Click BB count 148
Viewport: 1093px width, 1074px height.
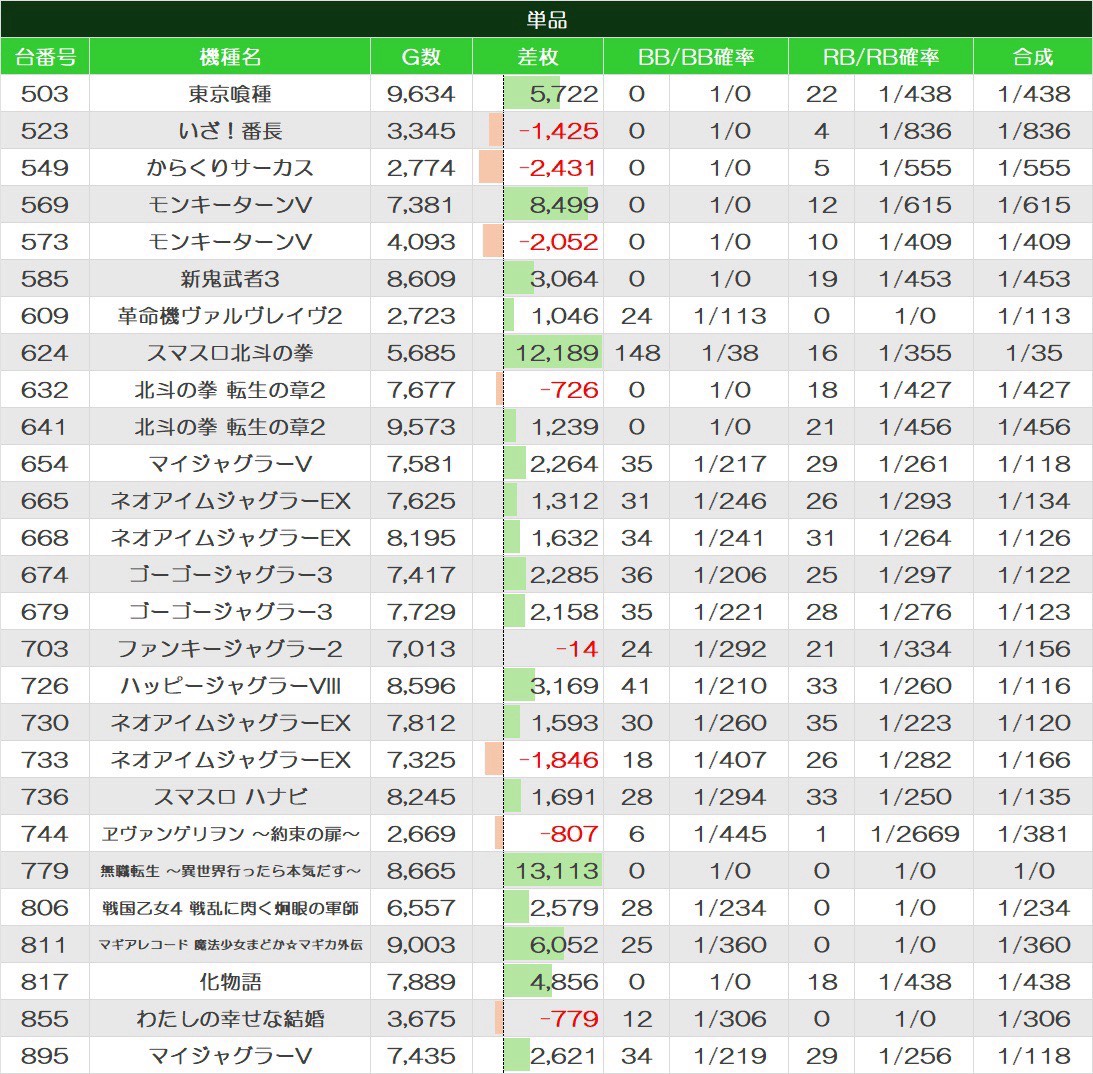[636, 352]
